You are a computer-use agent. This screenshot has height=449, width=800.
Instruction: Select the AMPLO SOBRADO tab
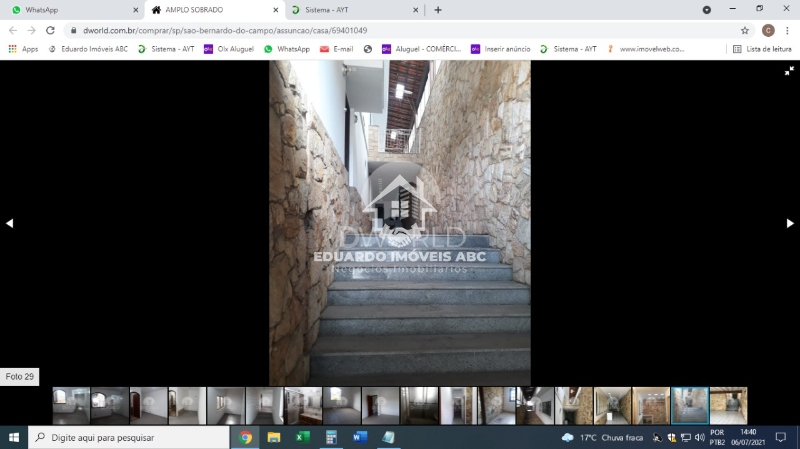[x=212, y=10]
